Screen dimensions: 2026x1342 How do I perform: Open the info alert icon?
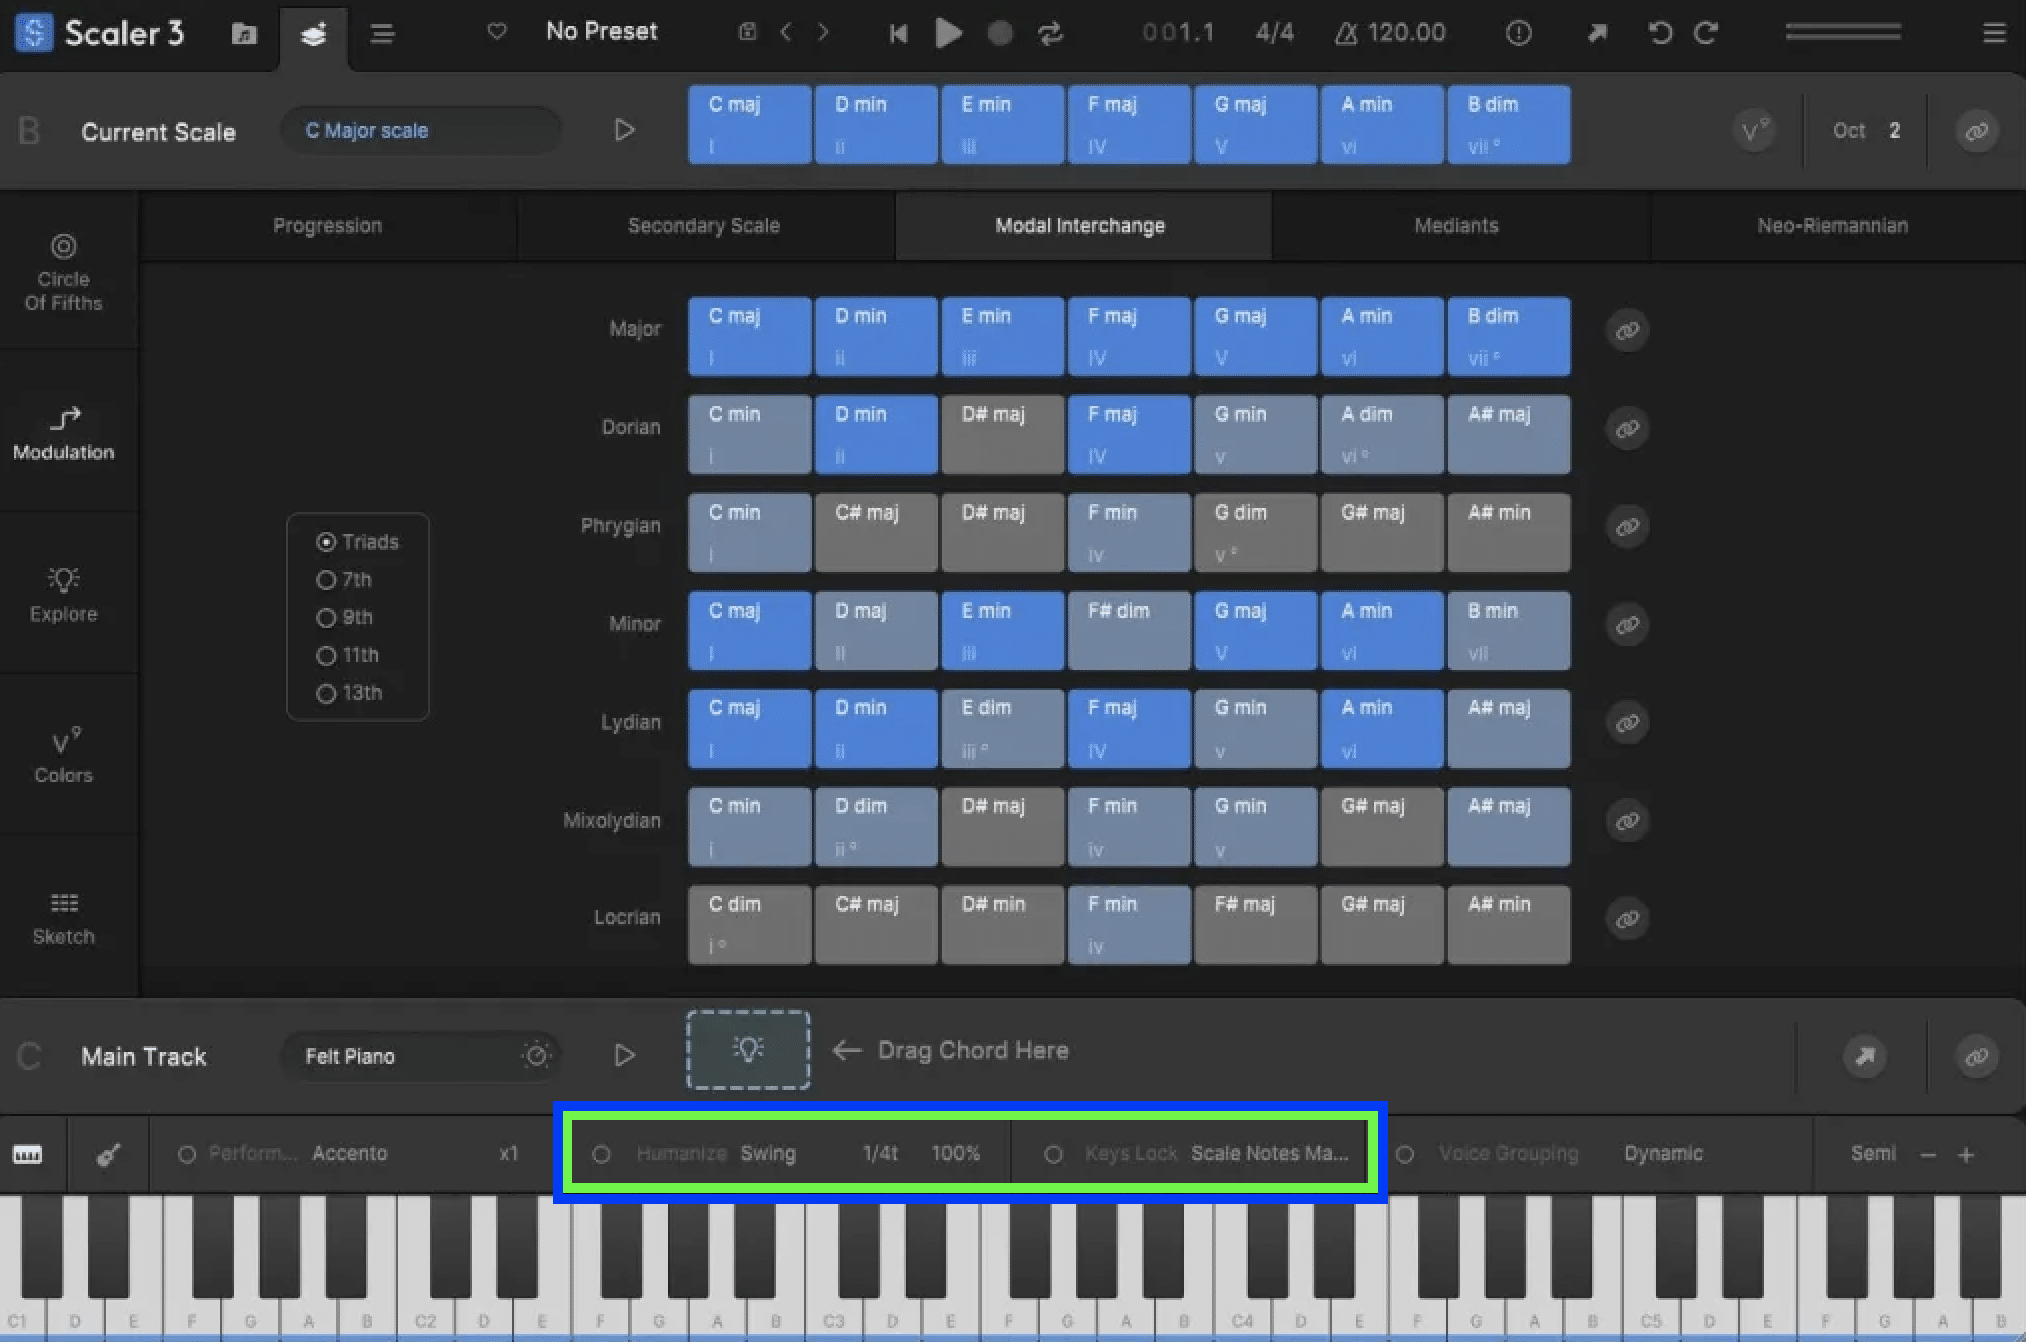1518,33
